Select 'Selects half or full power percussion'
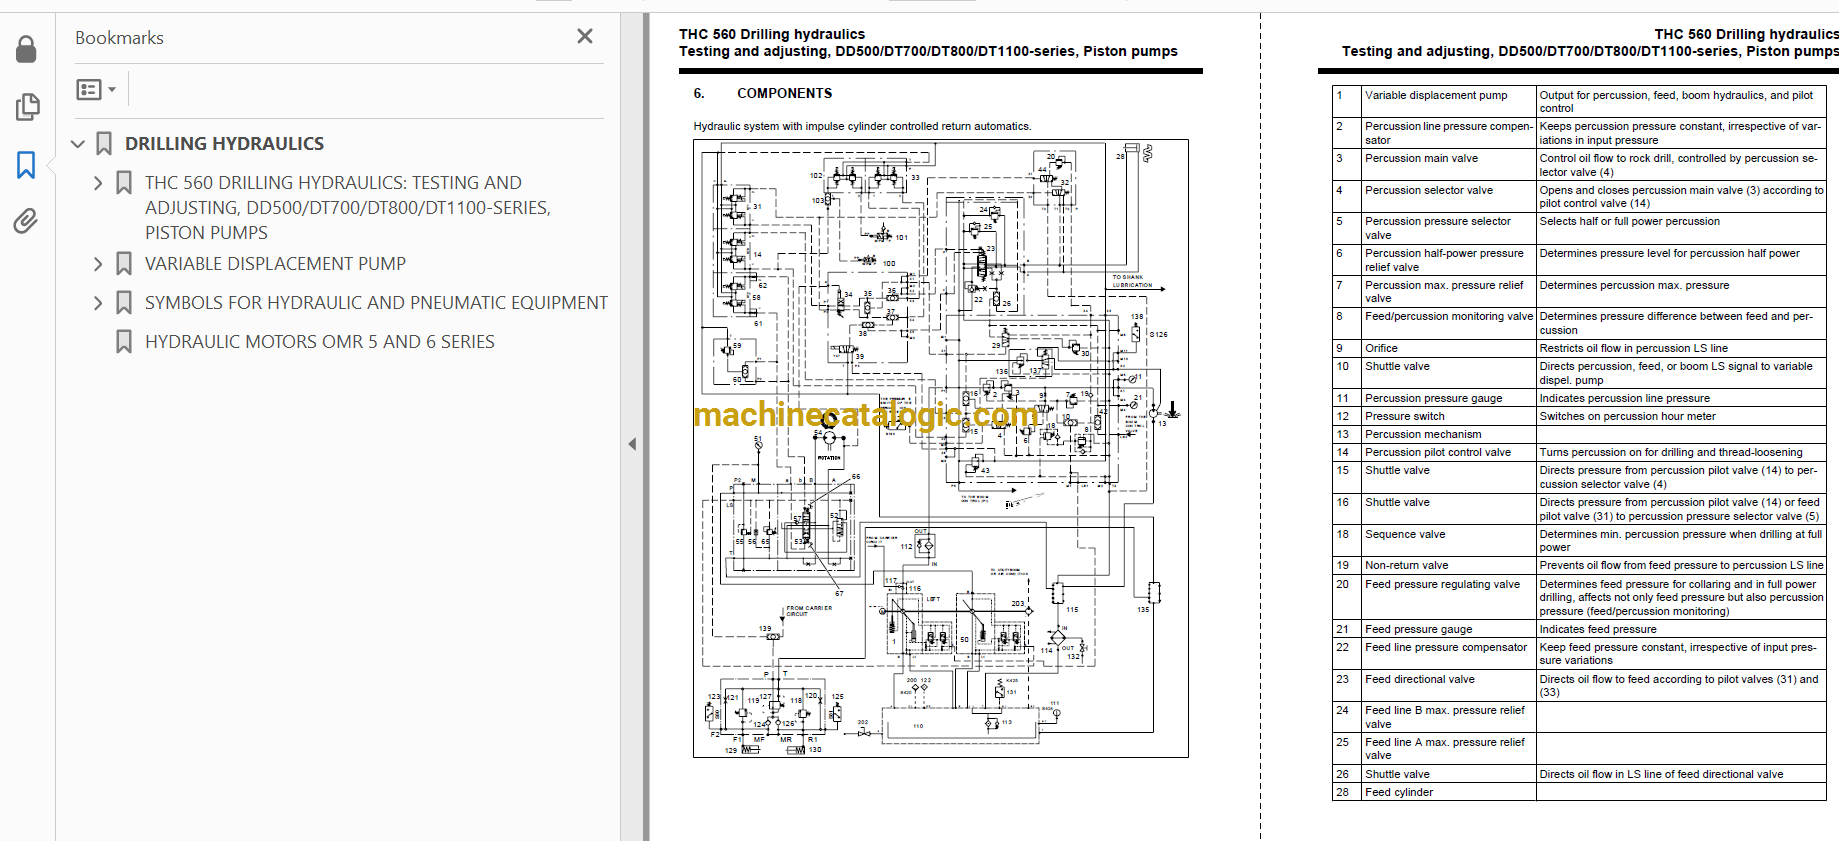The image size is (1839, 841). [x=1681, y=228]
